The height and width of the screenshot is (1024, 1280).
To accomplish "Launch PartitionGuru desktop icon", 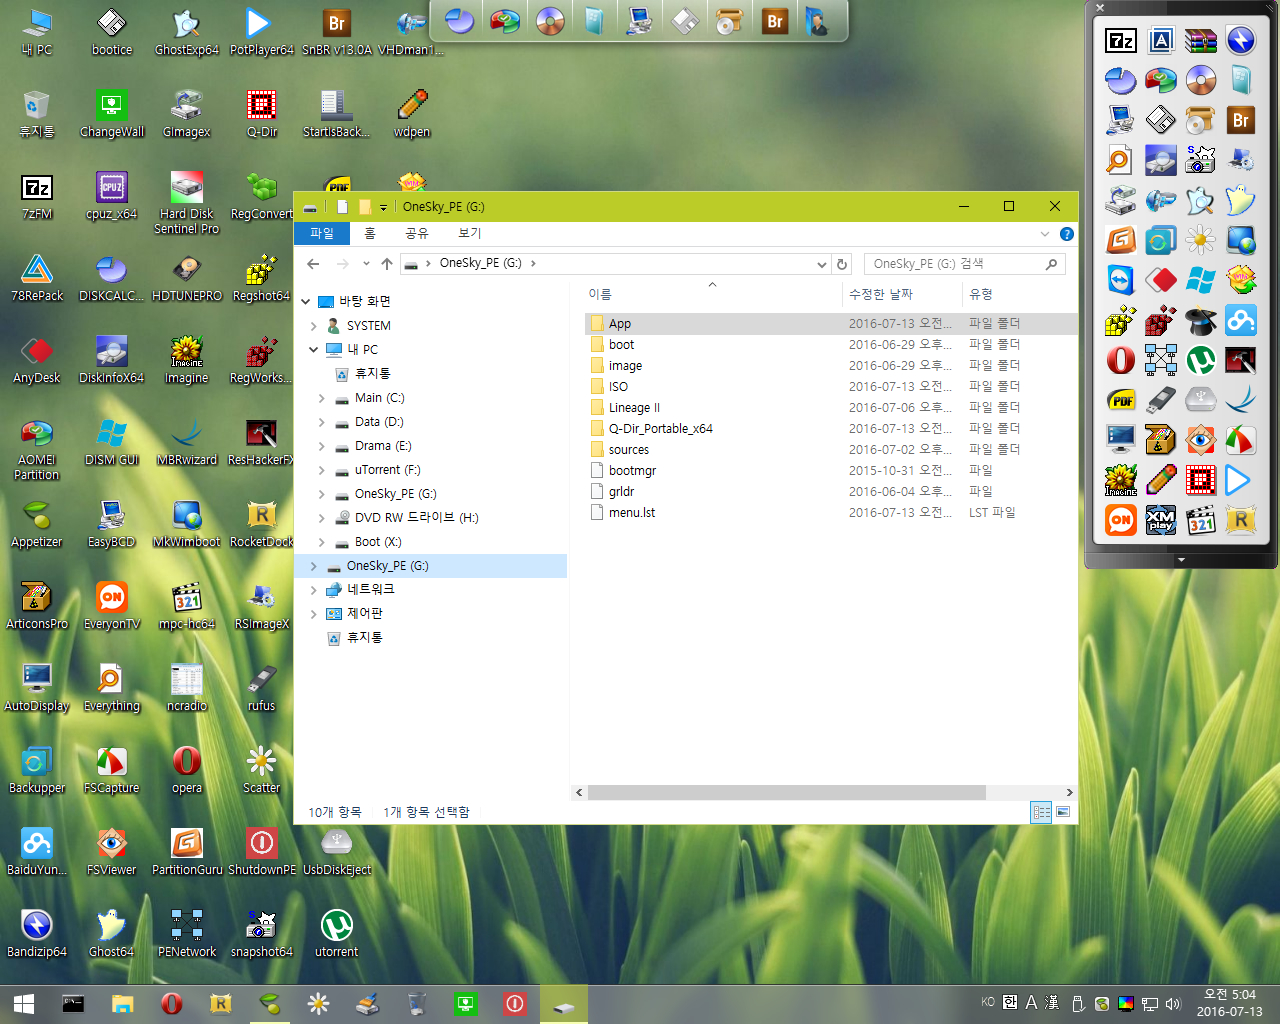I will pos(187,852).
